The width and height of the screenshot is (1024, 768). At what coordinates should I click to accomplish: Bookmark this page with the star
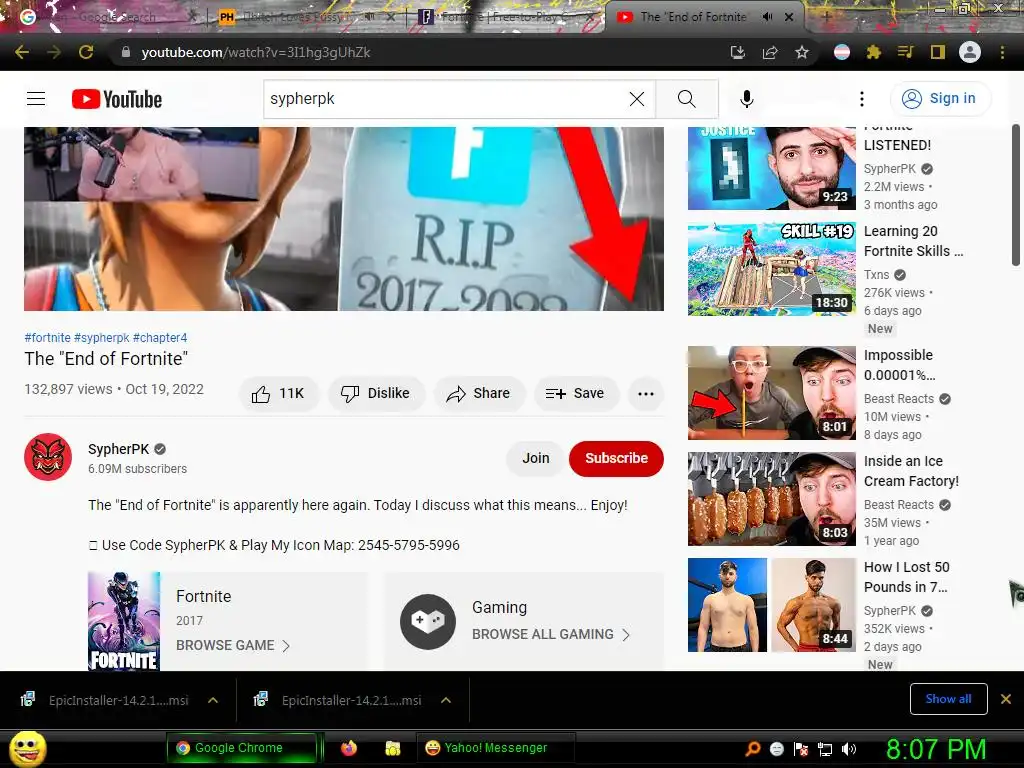[x=802, y=52]
